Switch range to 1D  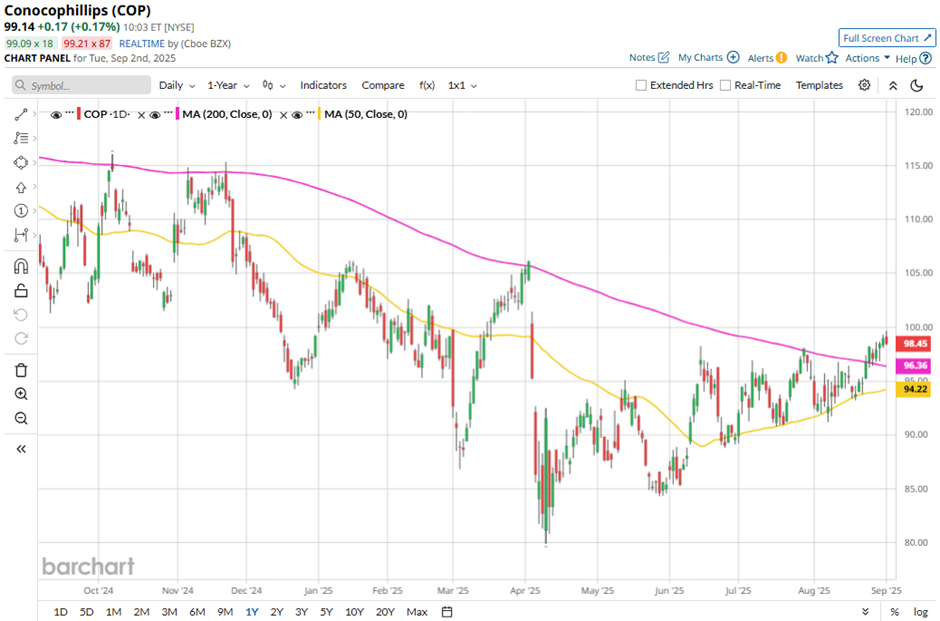click(61, 611)
